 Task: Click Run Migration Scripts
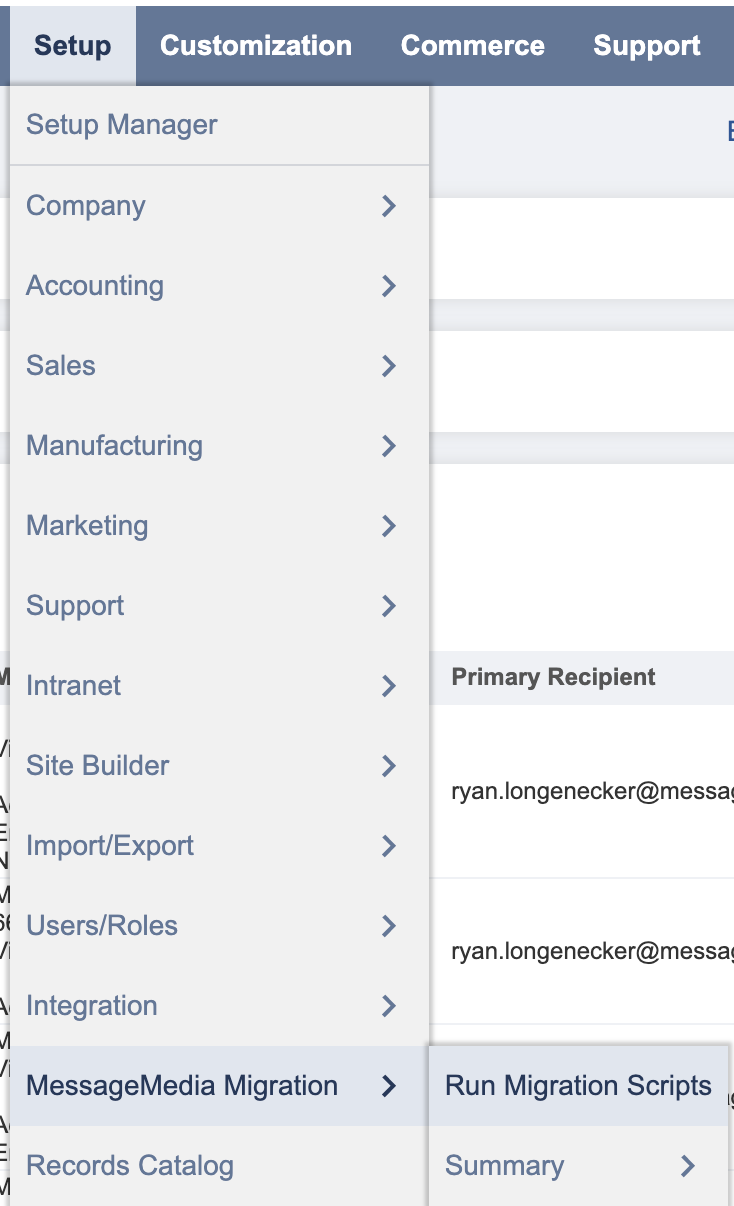pos(578,1086)
